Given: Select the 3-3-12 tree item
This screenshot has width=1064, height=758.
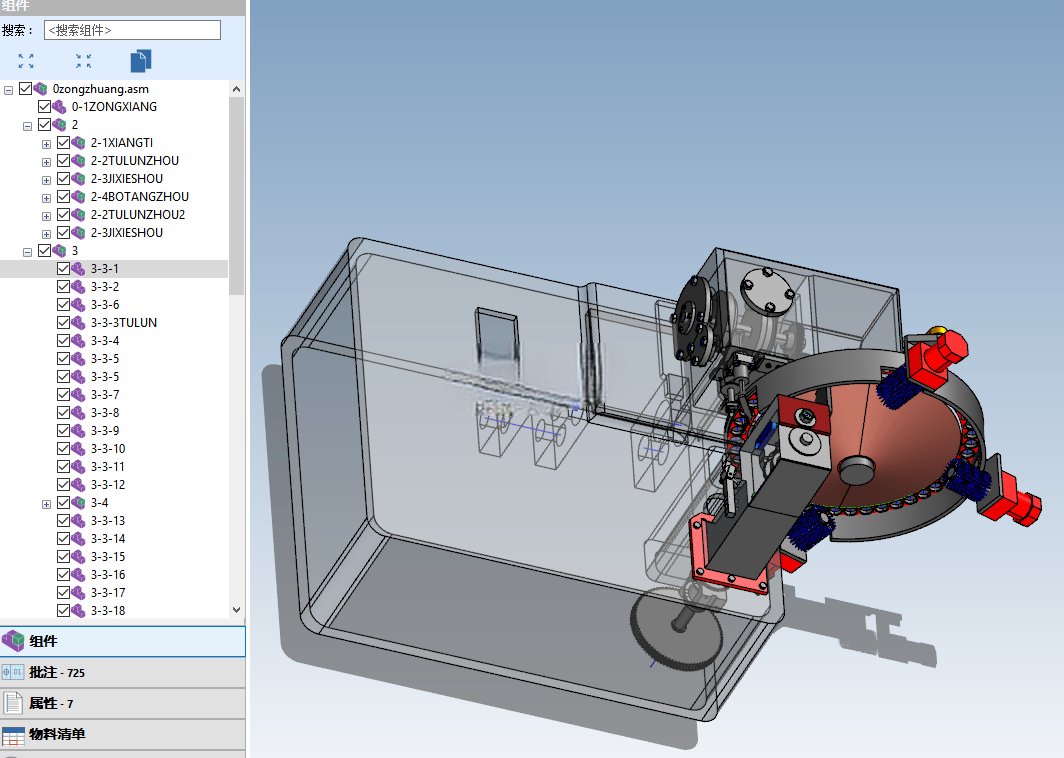Looking at the screenshot, I should click(108, 485).
